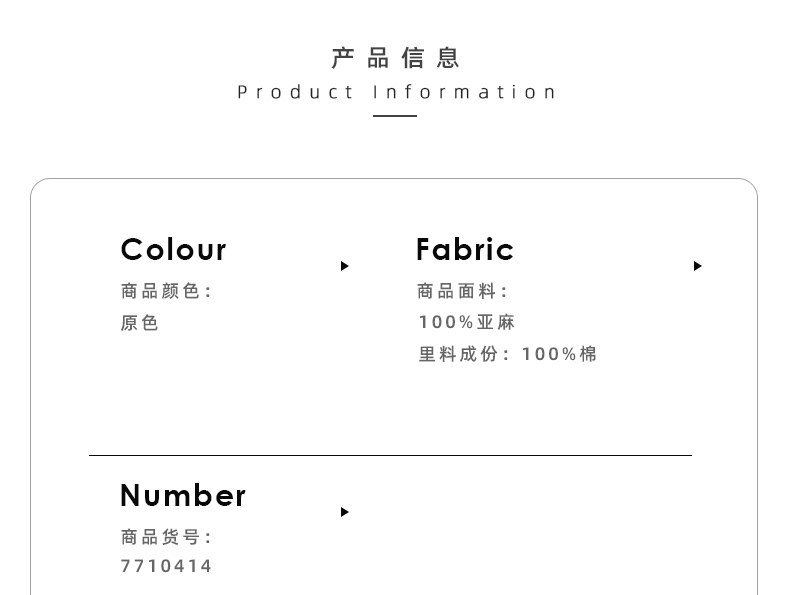Select the Number section heading

182,495
